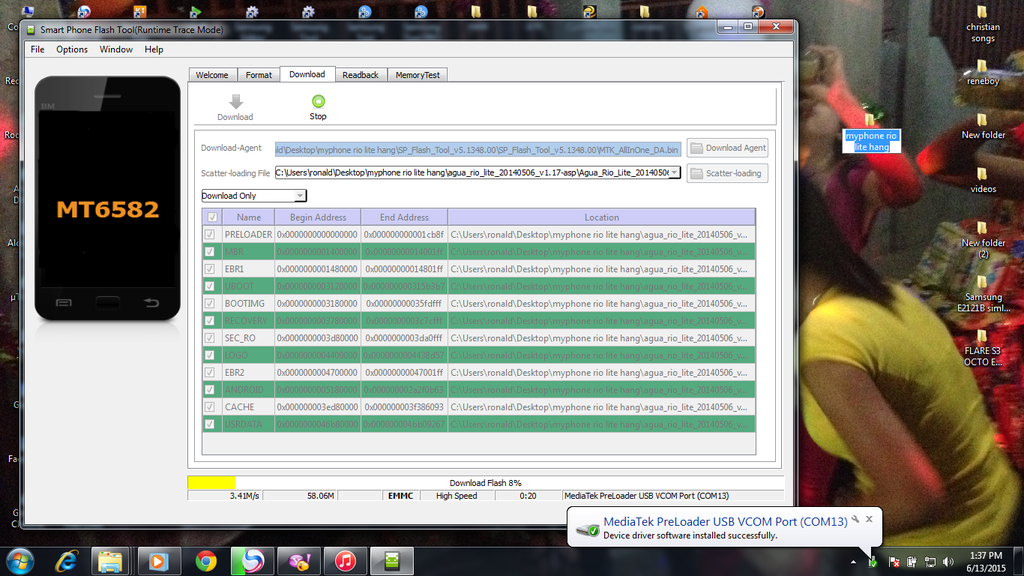Screen dimensions: 1024x576
Task: Switch to the MemoryTest tab
Action: pyautogui.click(x=417, y=75)
